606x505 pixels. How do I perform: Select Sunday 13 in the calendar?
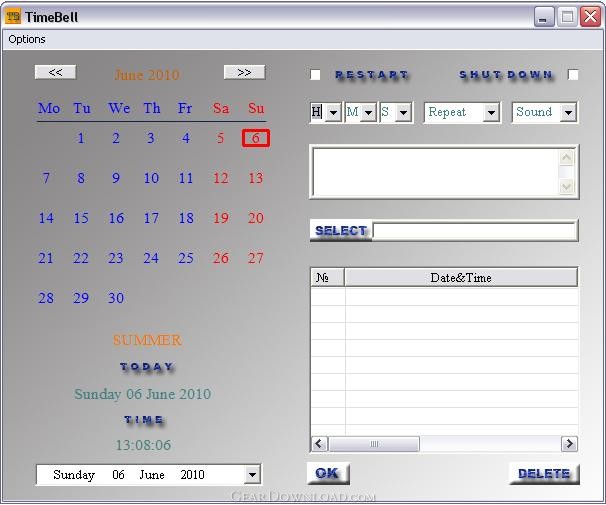click(255, 178)
